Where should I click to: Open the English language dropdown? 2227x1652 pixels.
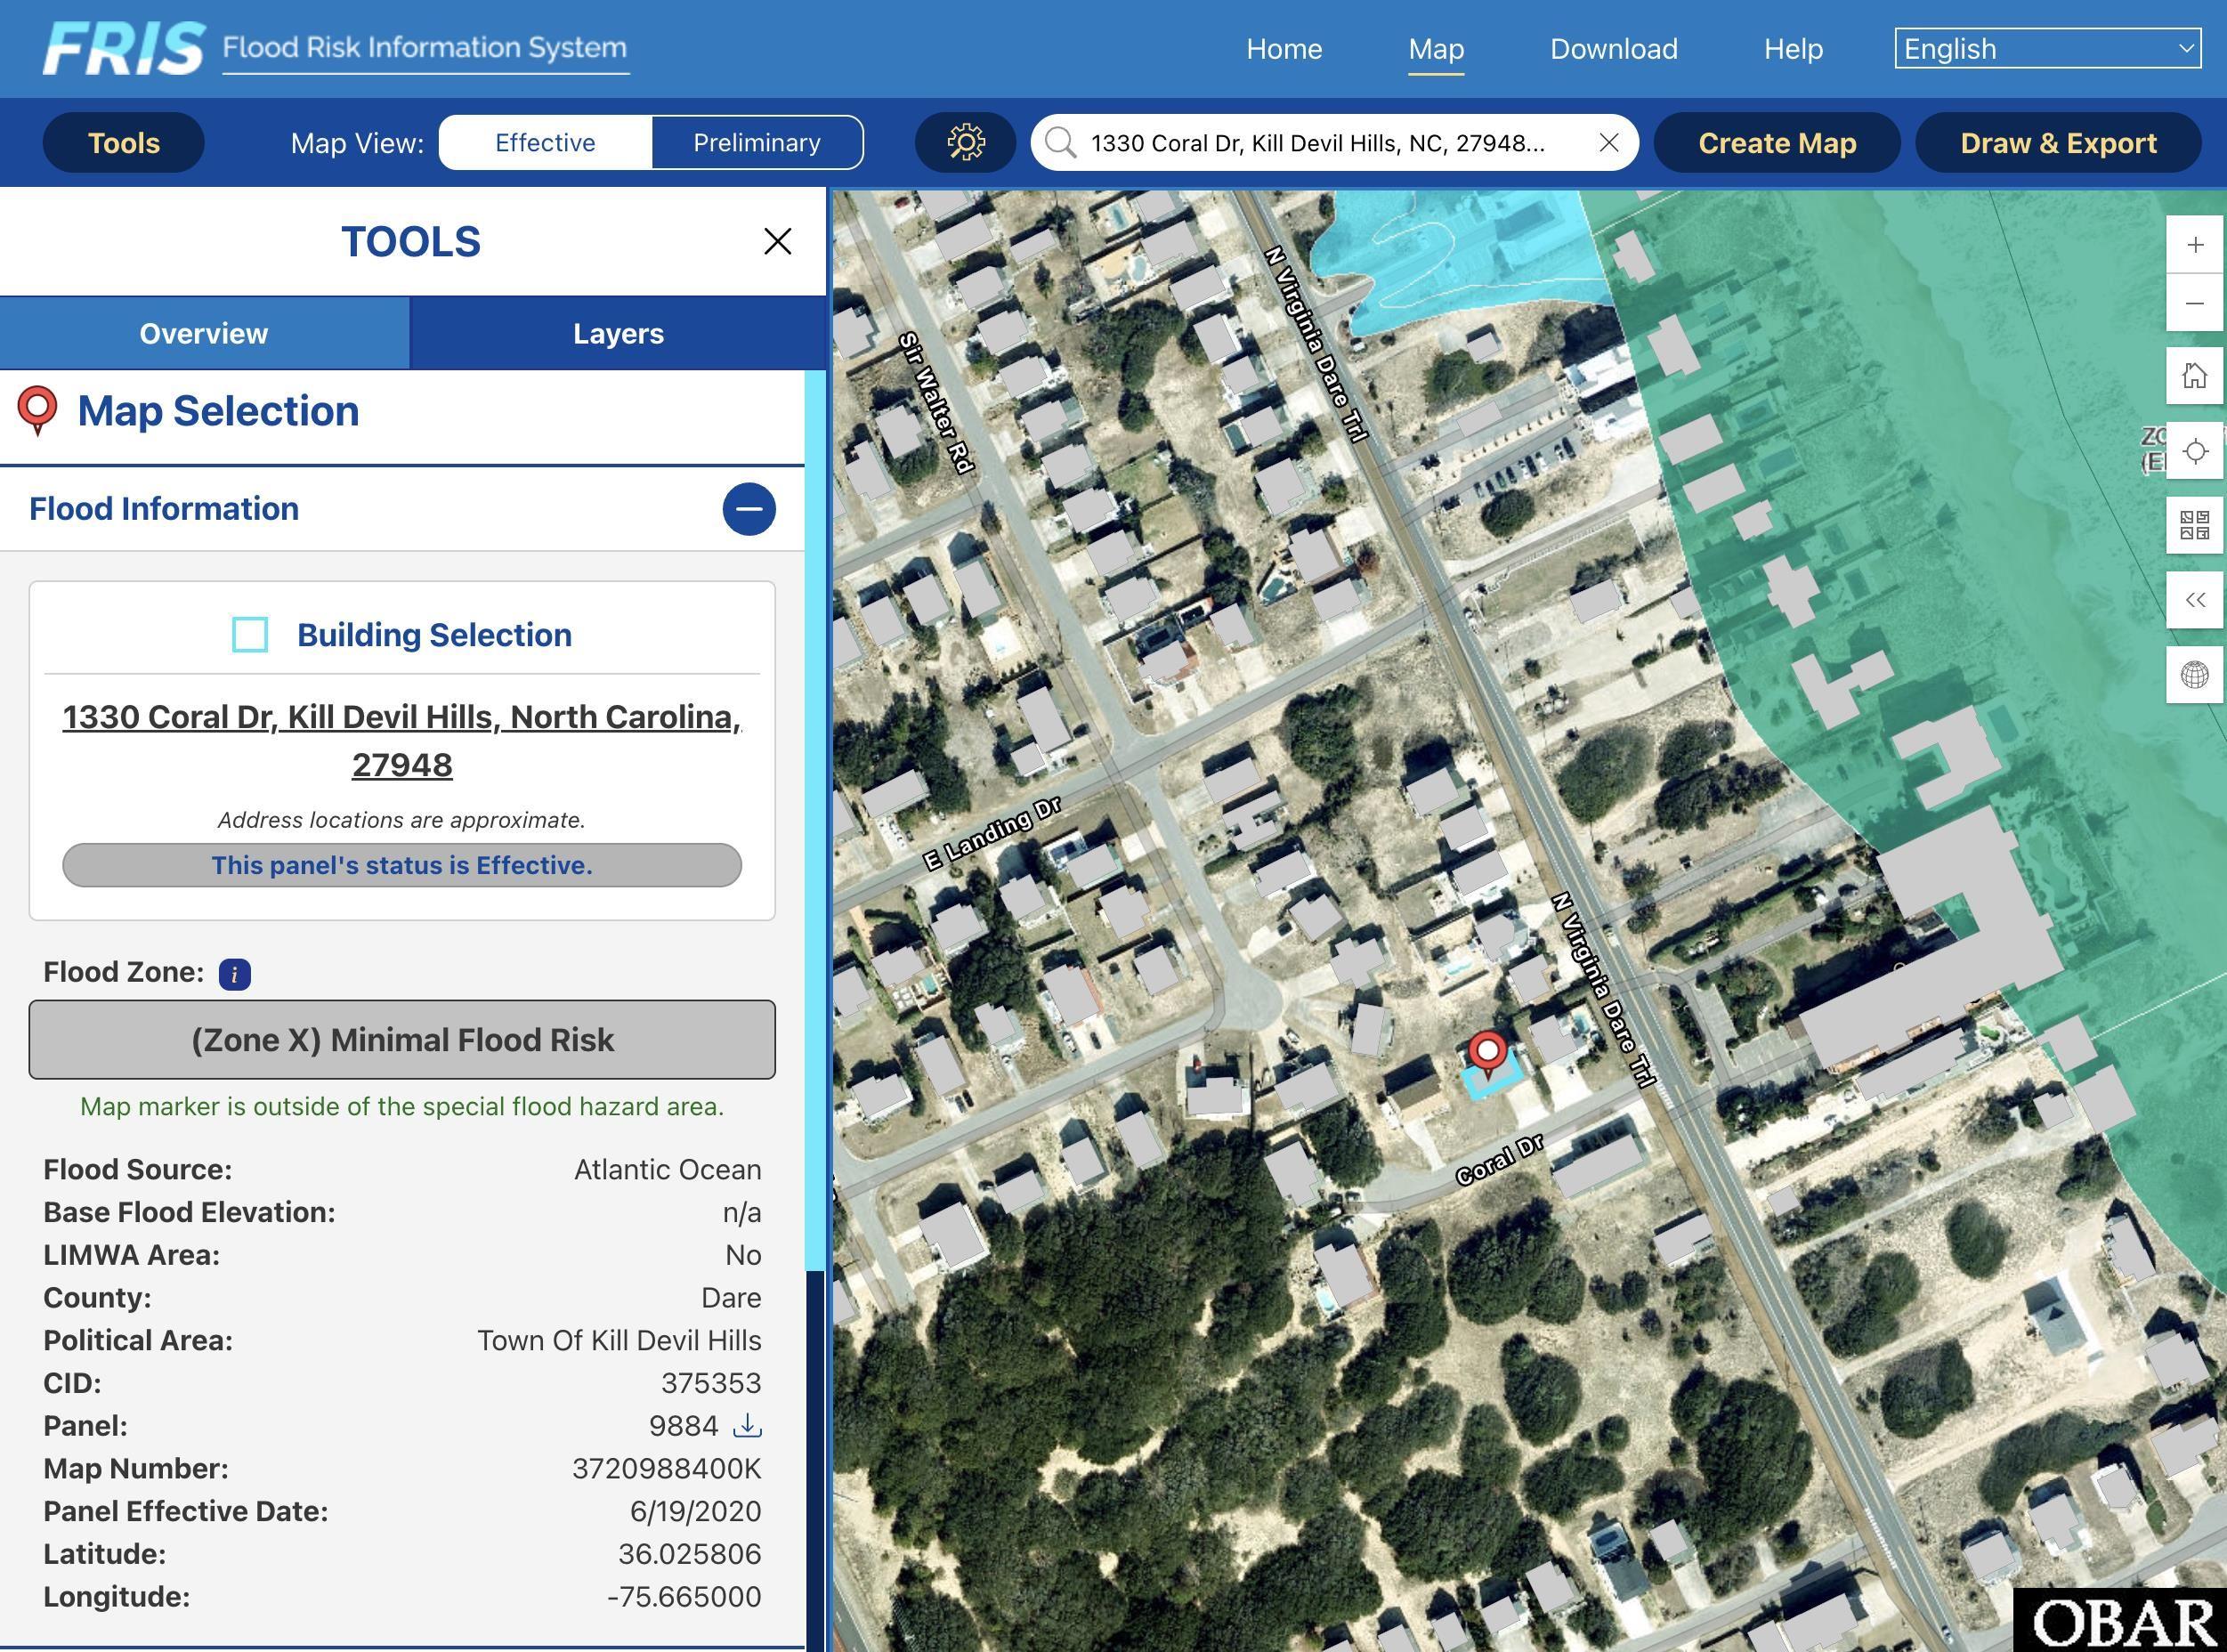click(2047, 48)
